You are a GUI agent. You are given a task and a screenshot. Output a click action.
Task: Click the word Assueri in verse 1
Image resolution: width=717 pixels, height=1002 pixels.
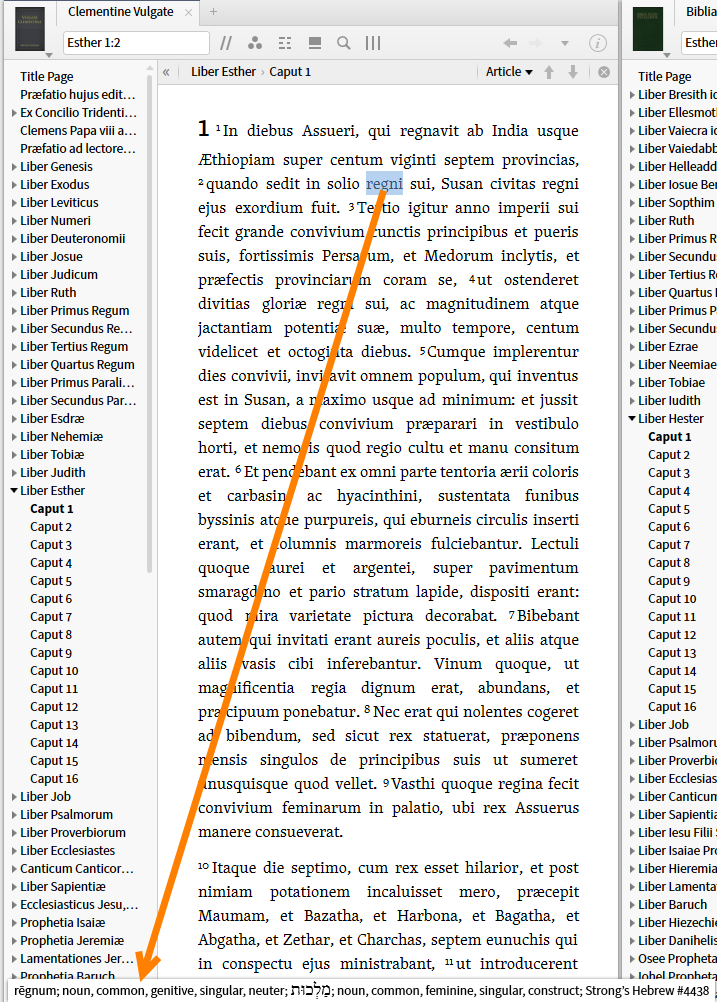click(x=330, y=131)
